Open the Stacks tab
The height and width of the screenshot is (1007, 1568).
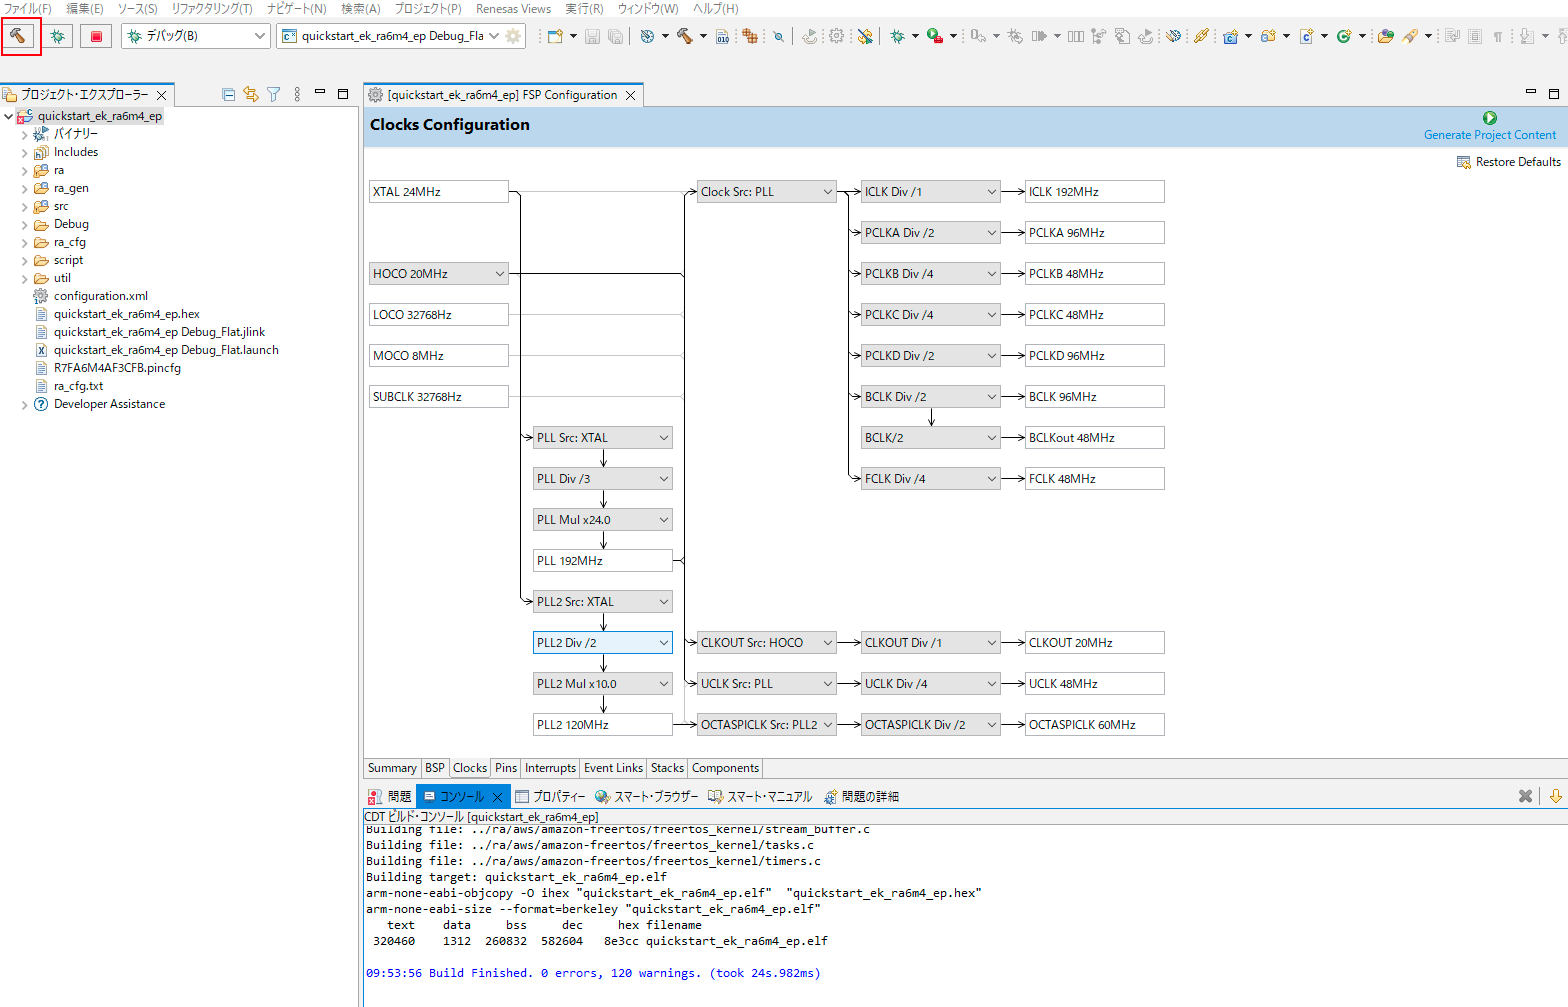click(667, 768)
